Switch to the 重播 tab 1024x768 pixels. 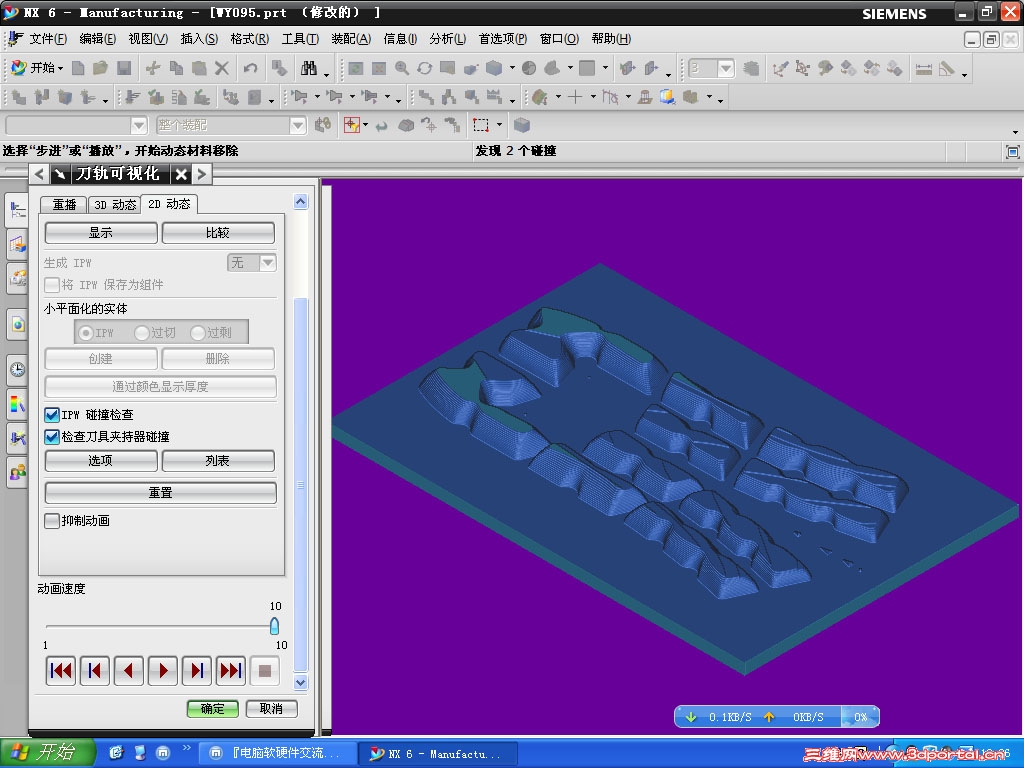(64, 204)
